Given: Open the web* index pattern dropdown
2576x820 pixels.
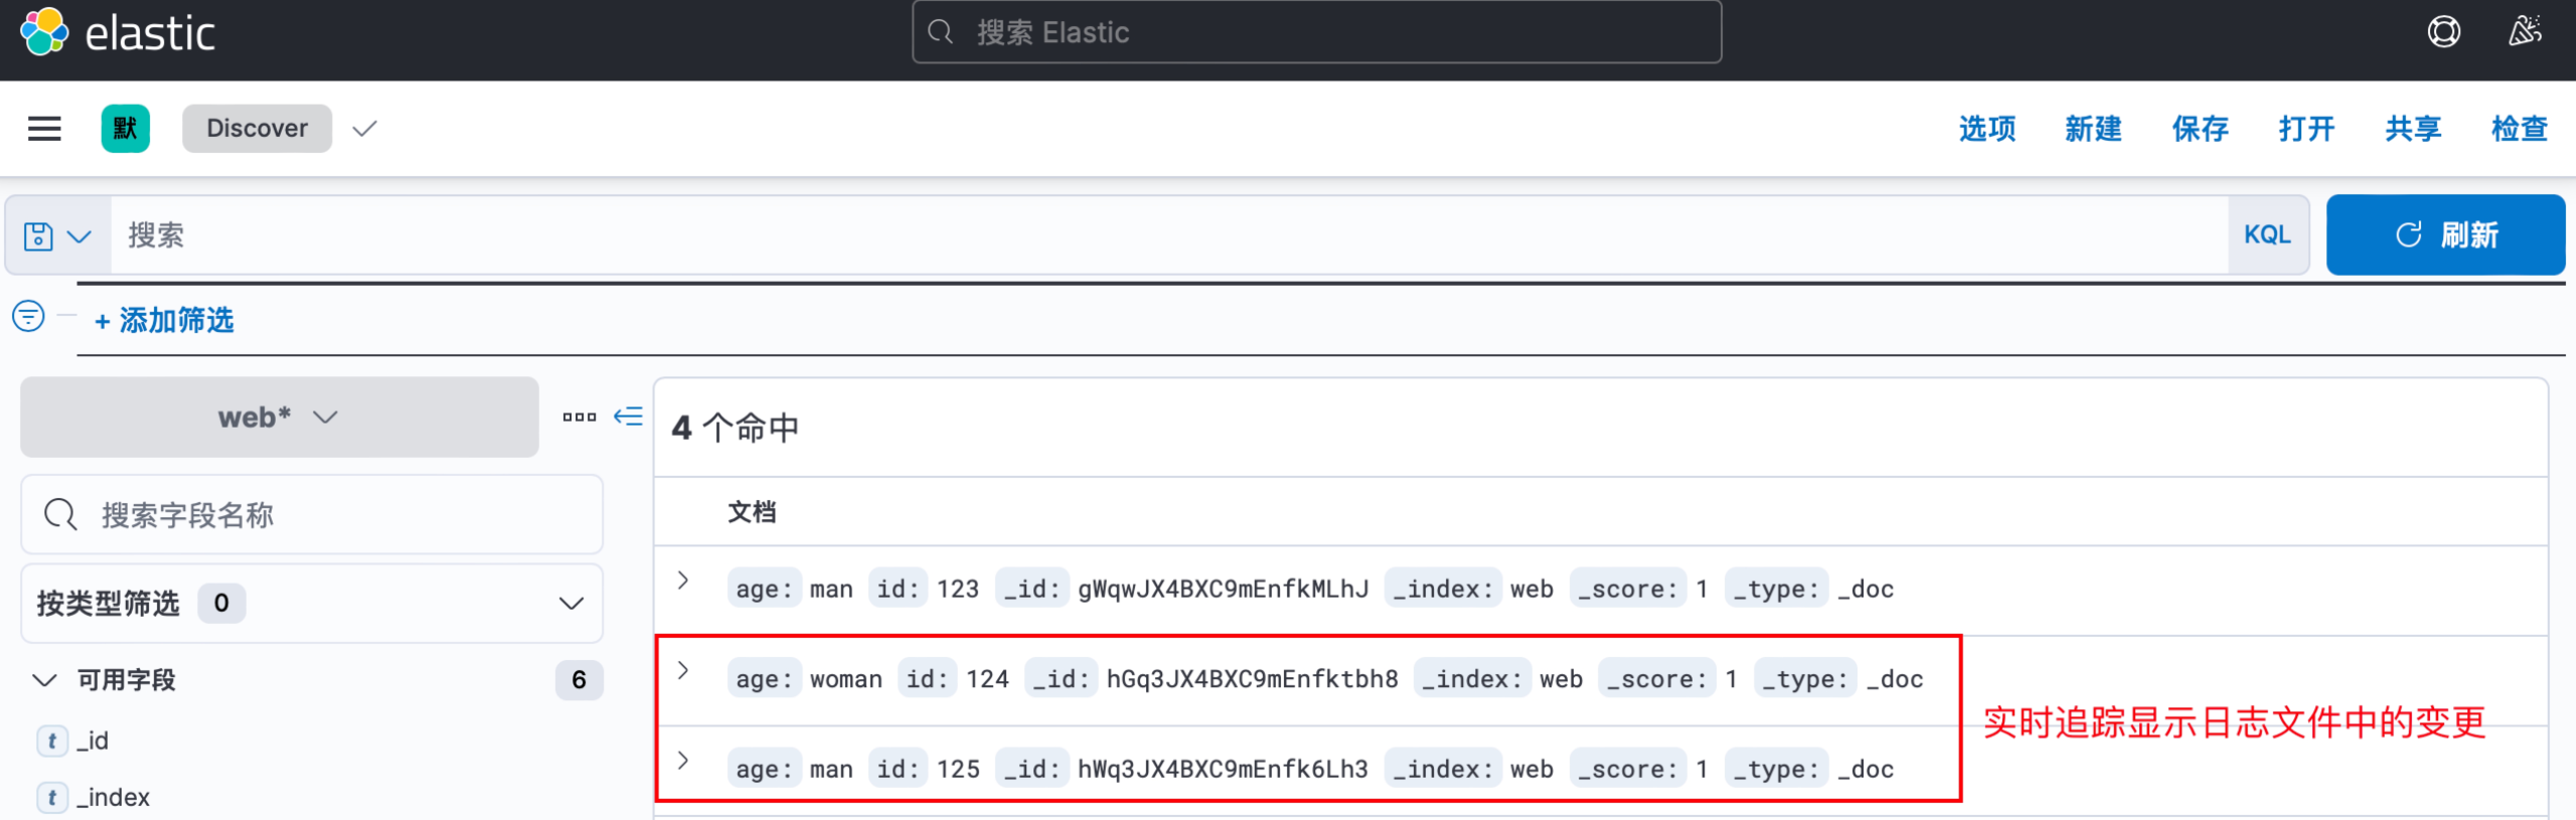Looking at the screenshot, I should coord(279,417).
